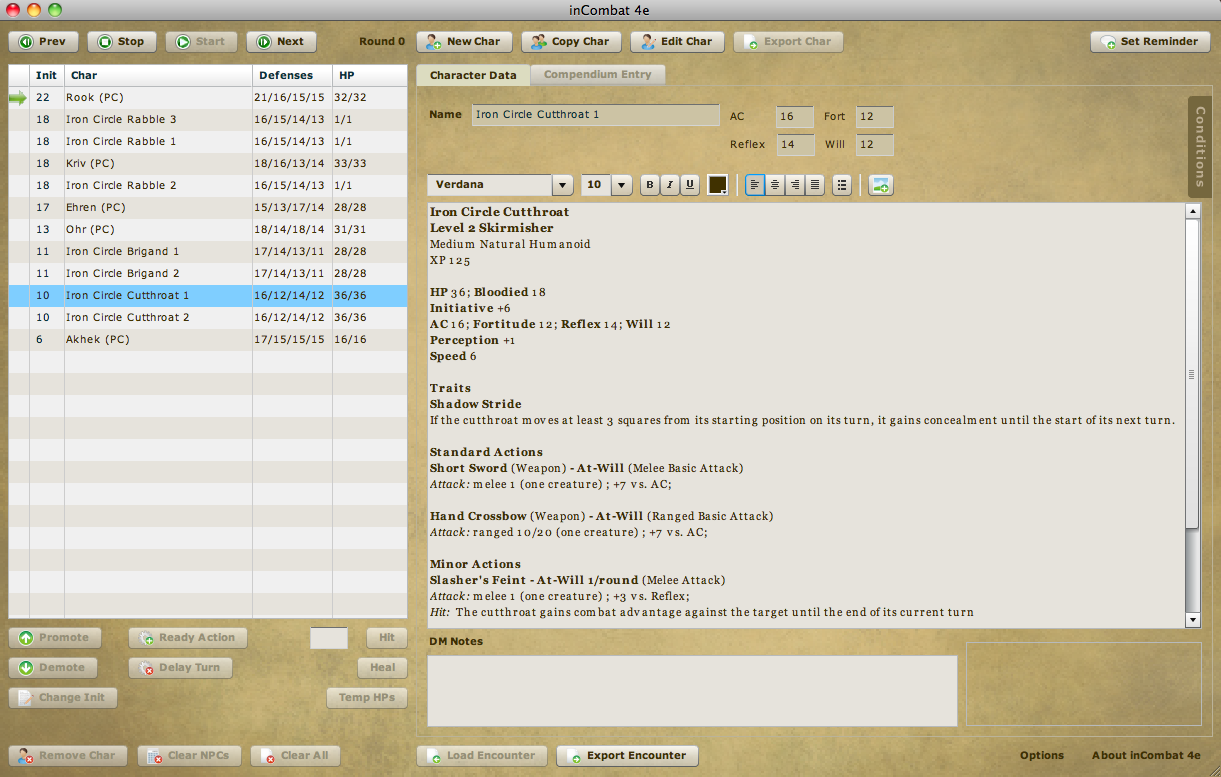Center align the text
Image resolution: width=1221 pixels, height=777 pixels.
775,185
